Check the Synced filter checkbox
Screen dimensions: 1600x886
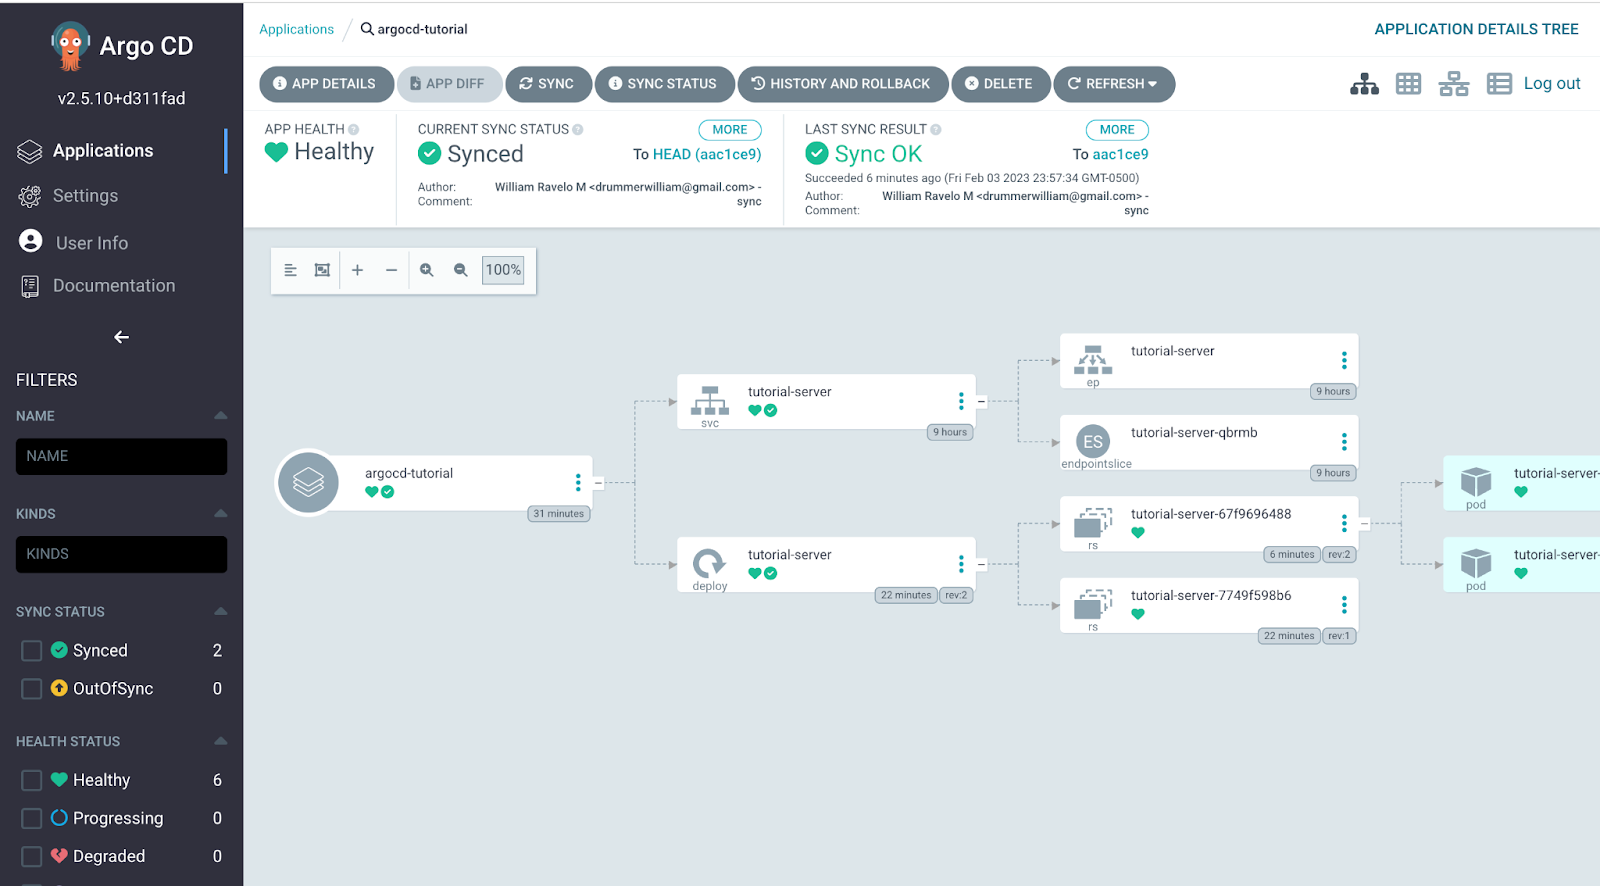click(32, 651)
